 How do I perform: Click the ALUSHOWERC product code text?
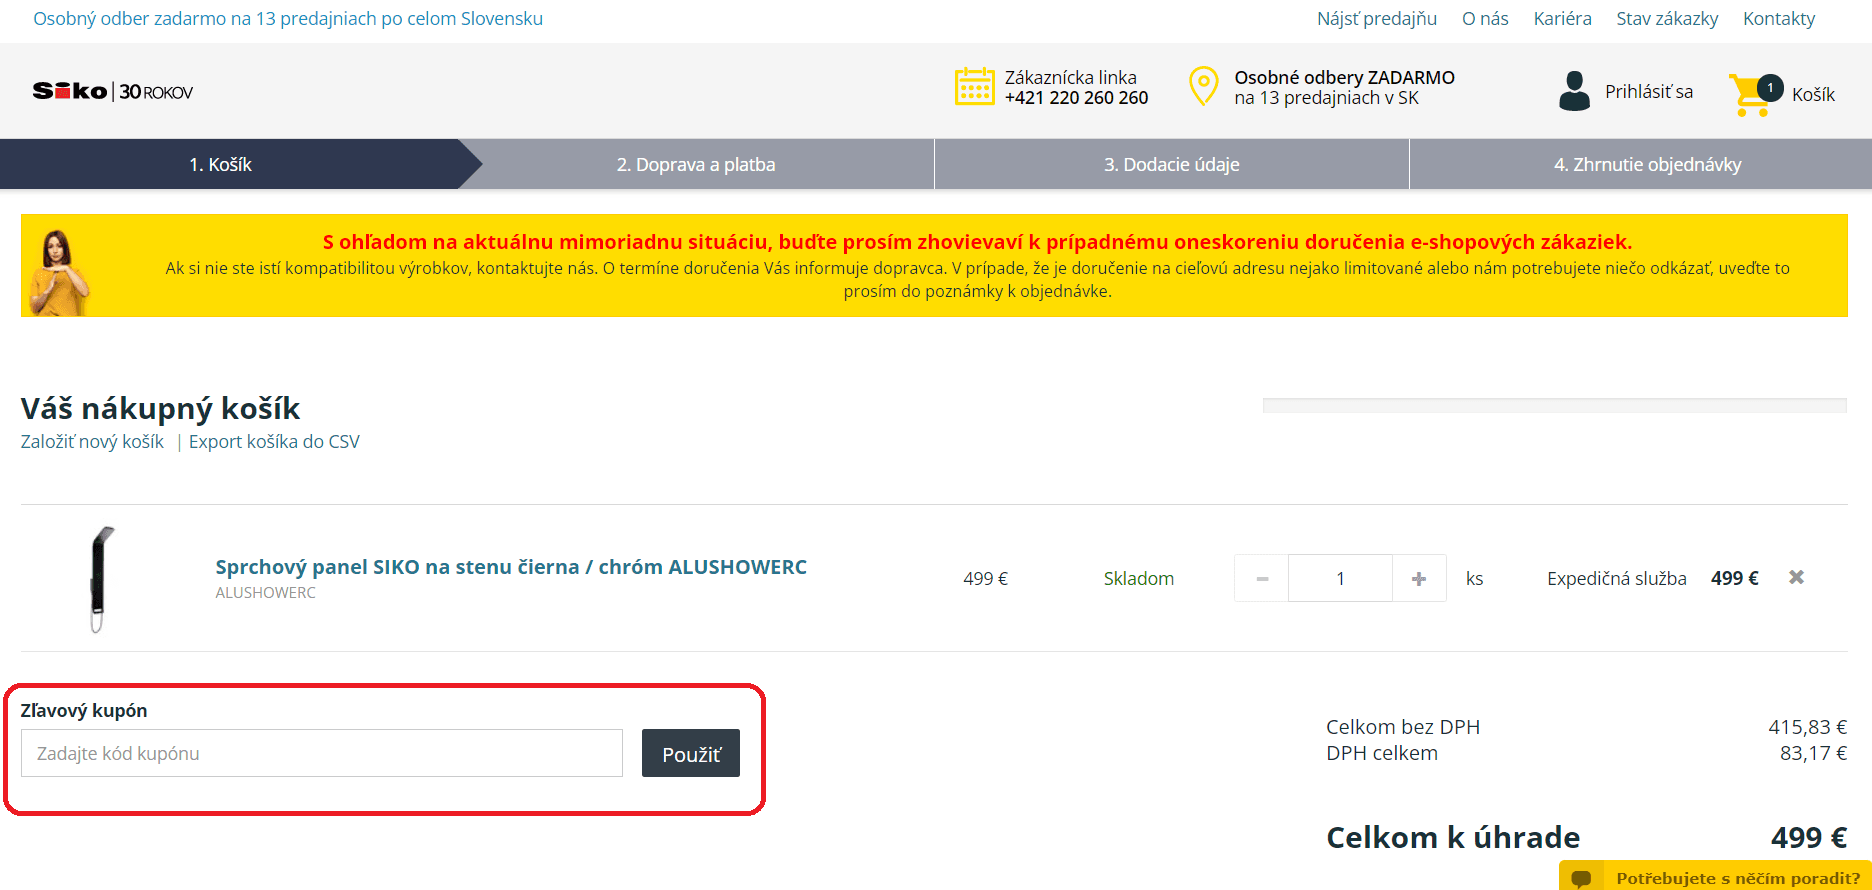[x=266, y=593]
